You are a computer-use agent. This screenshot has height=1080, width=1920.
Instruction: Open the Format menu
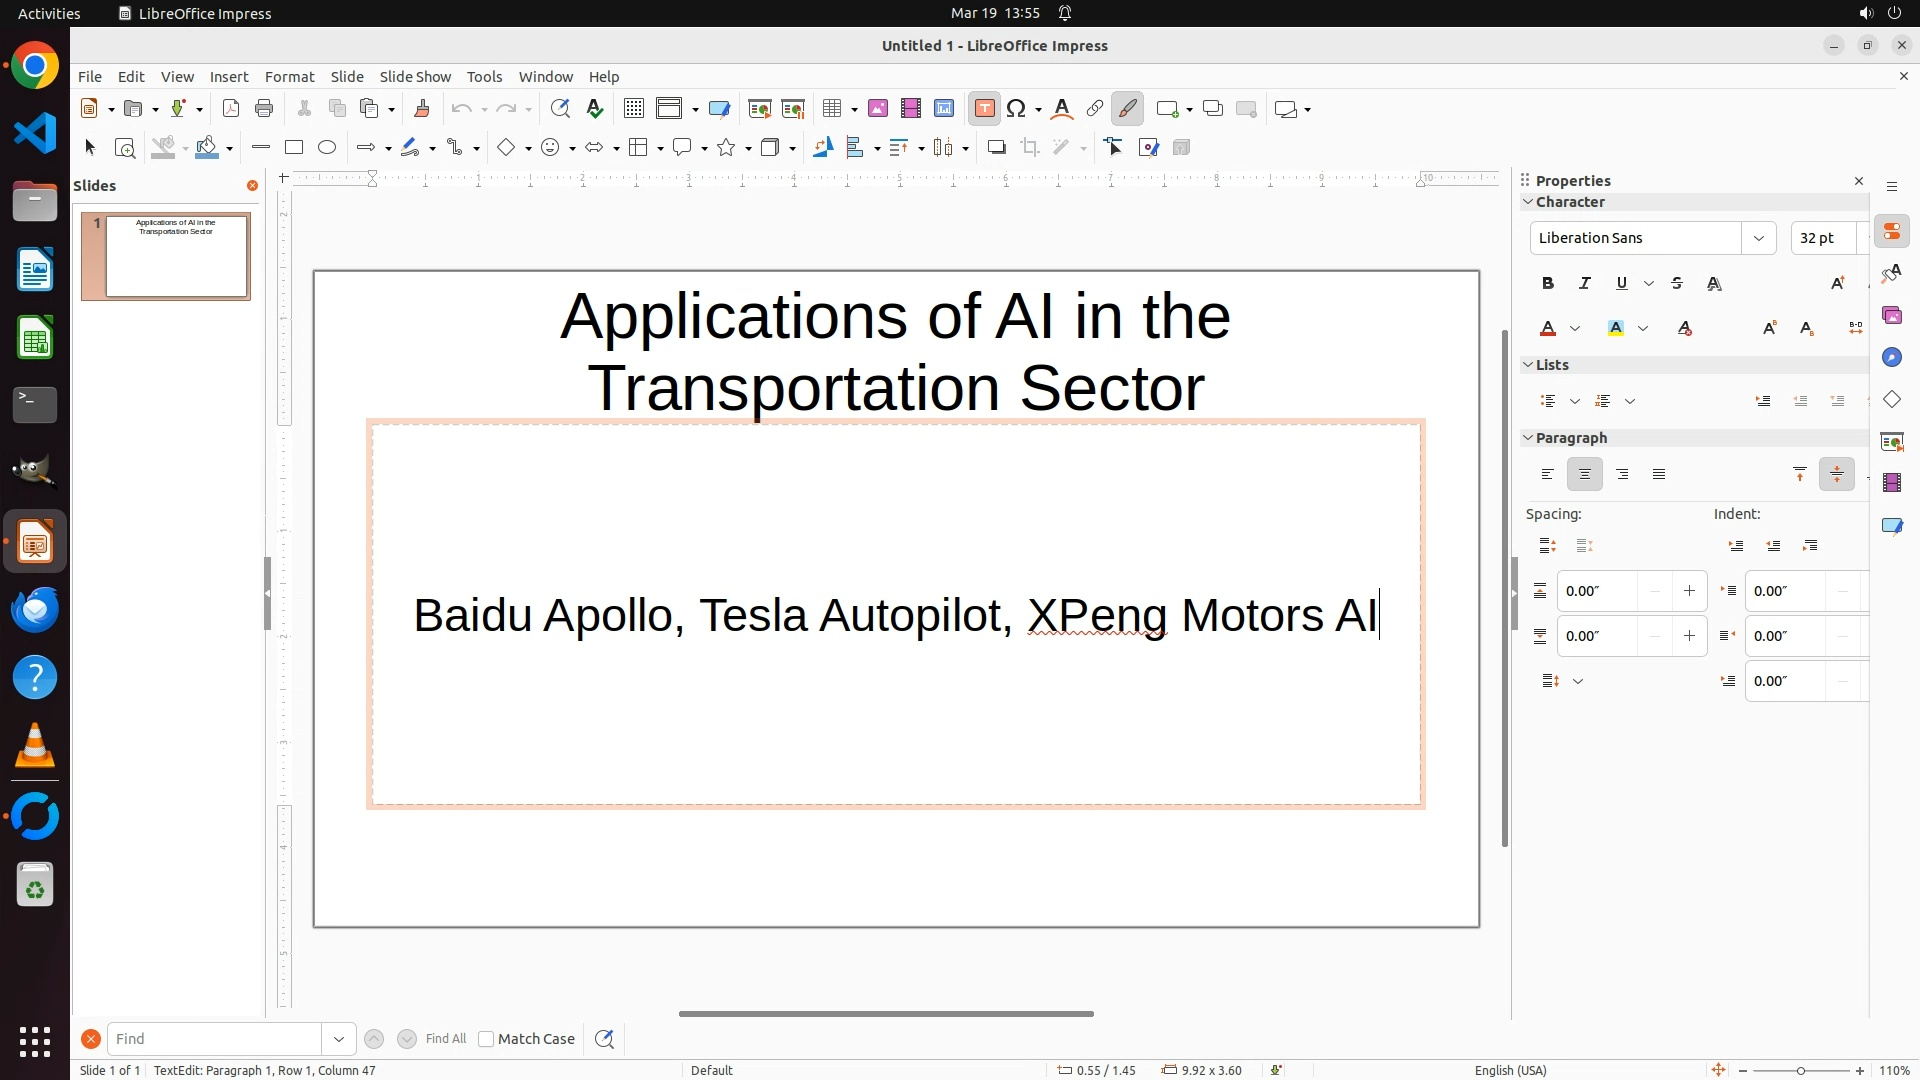pos(289,77)
